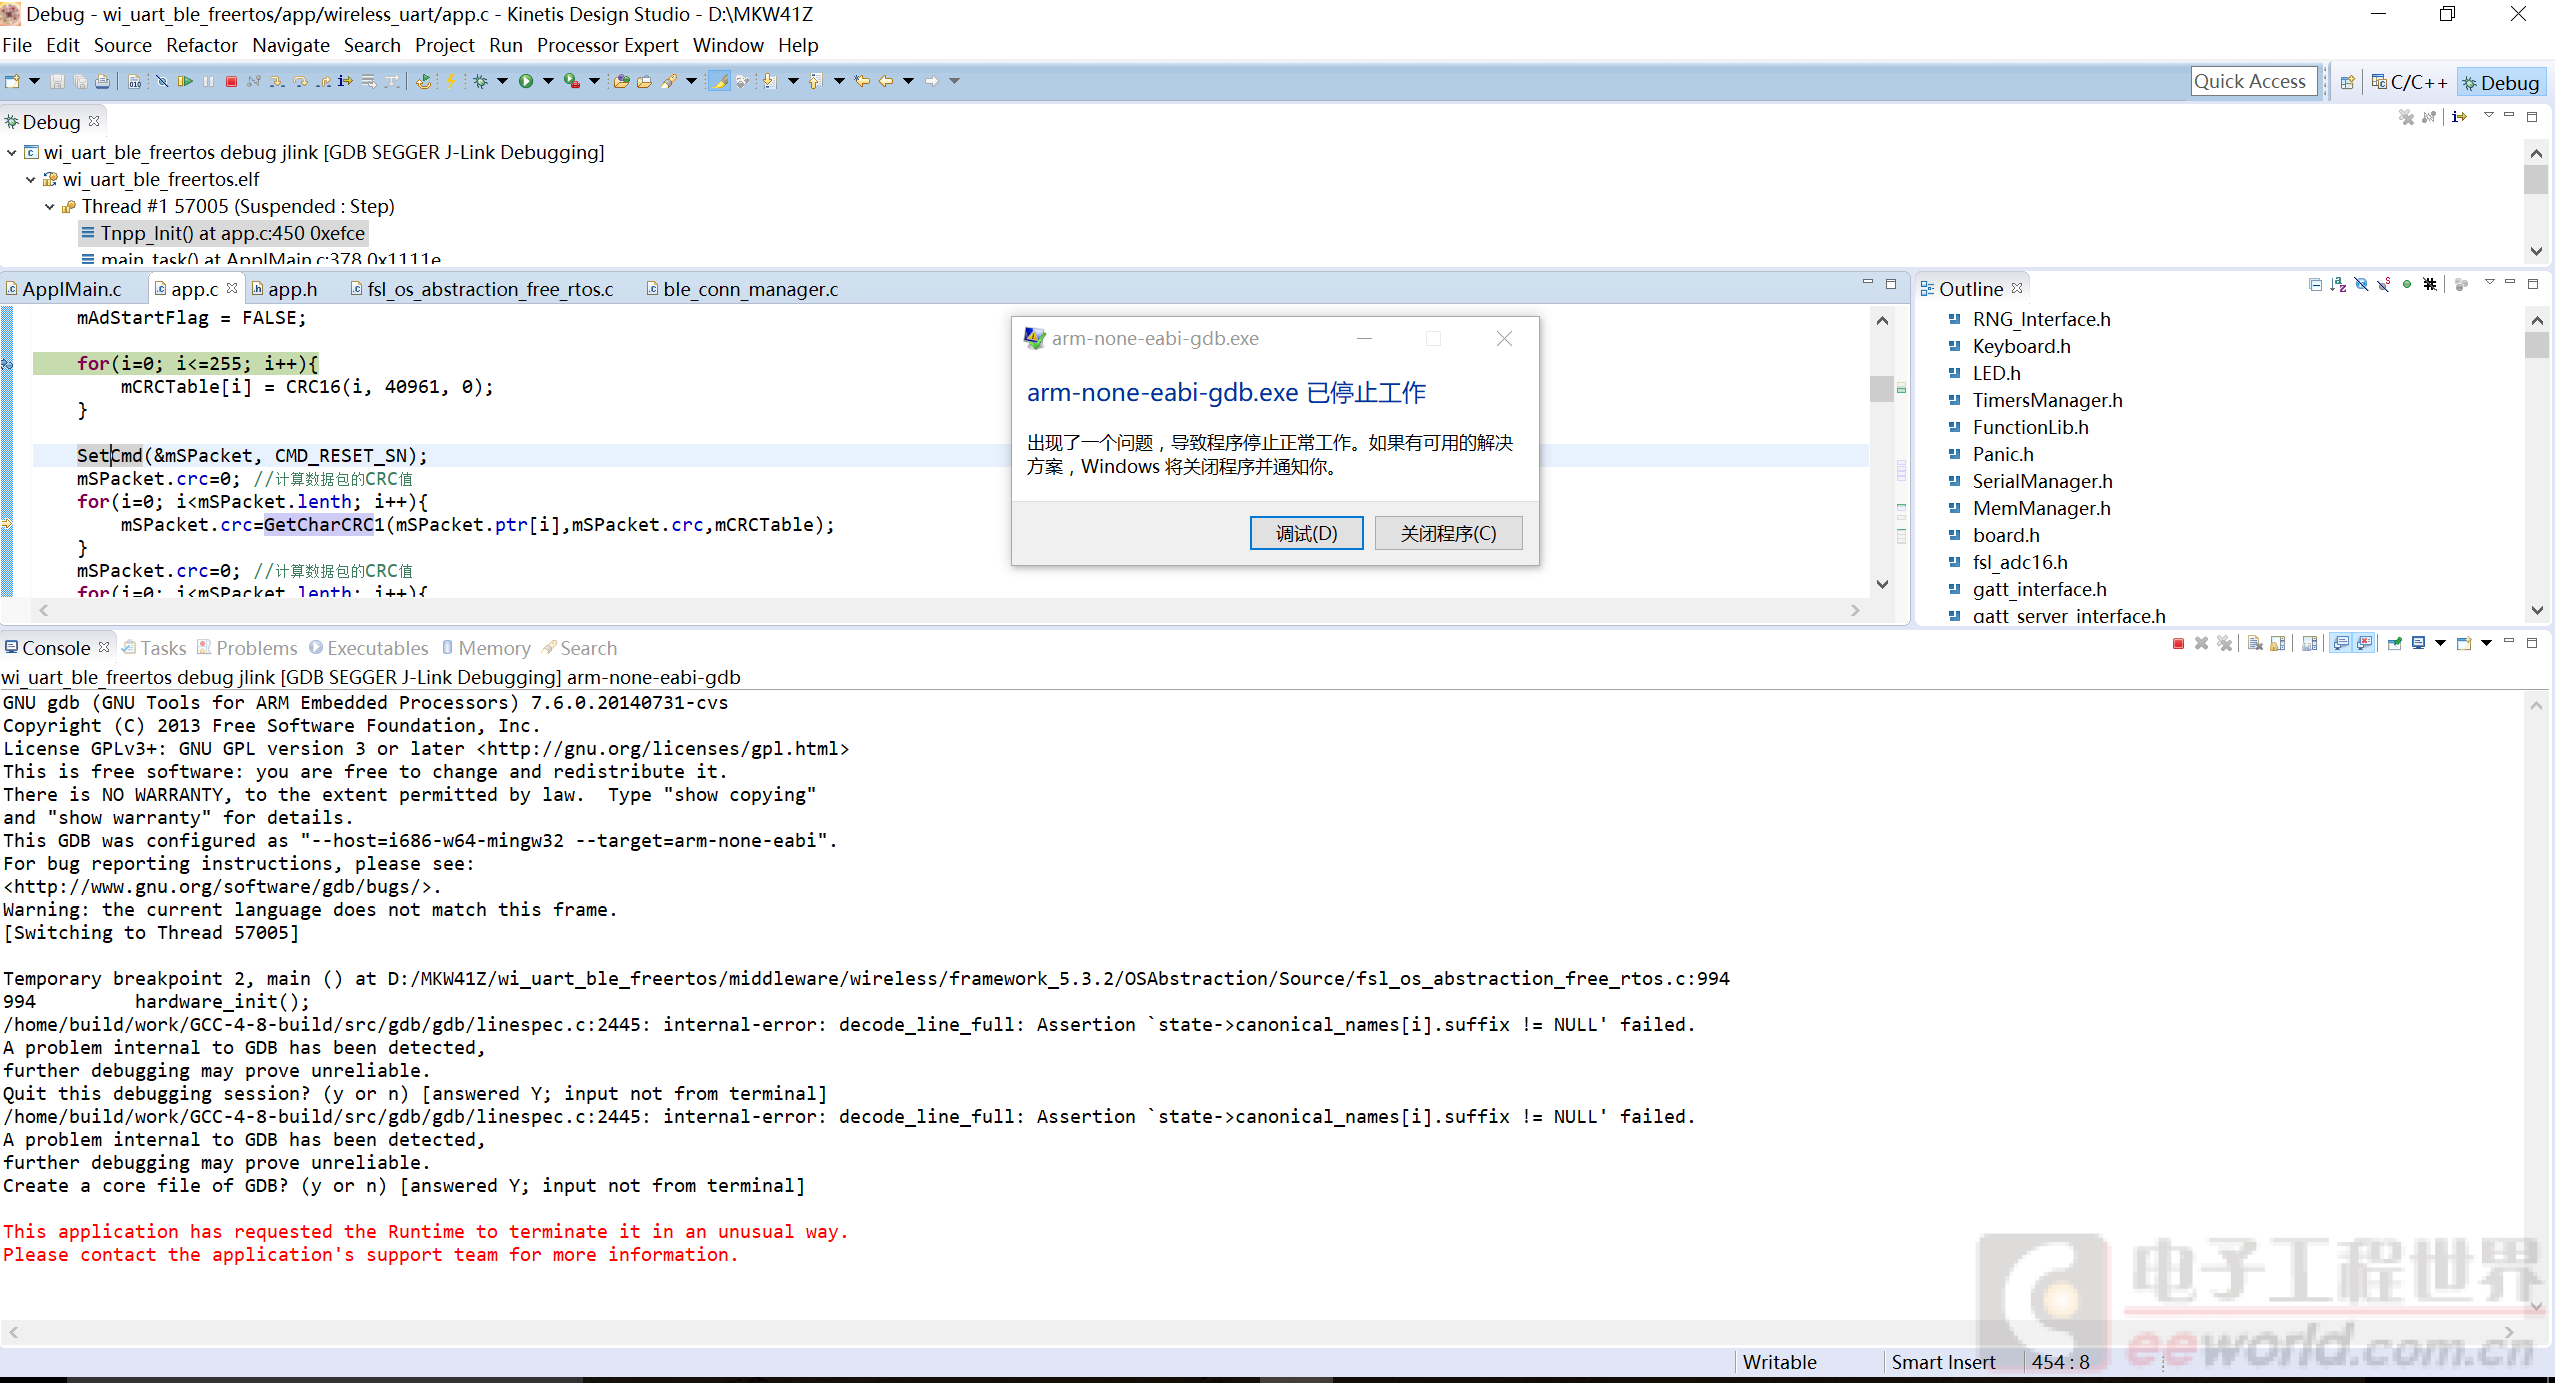Toggle Mark Occurrences highlighter in toolbar
Screen dimensions: 2555x1383
click(719, 82)
